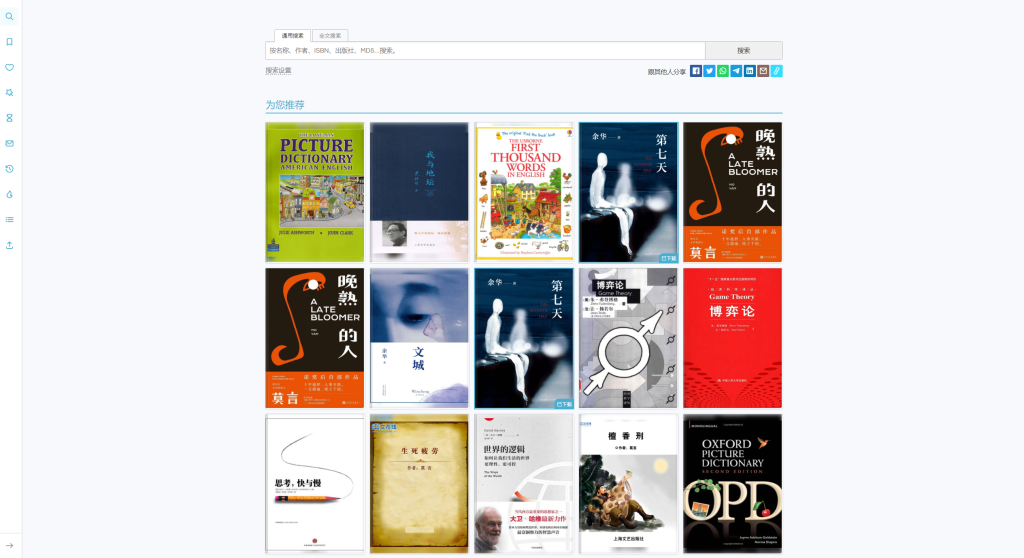Open the gray 博弈论 Game Theory cover

(628, 338)
